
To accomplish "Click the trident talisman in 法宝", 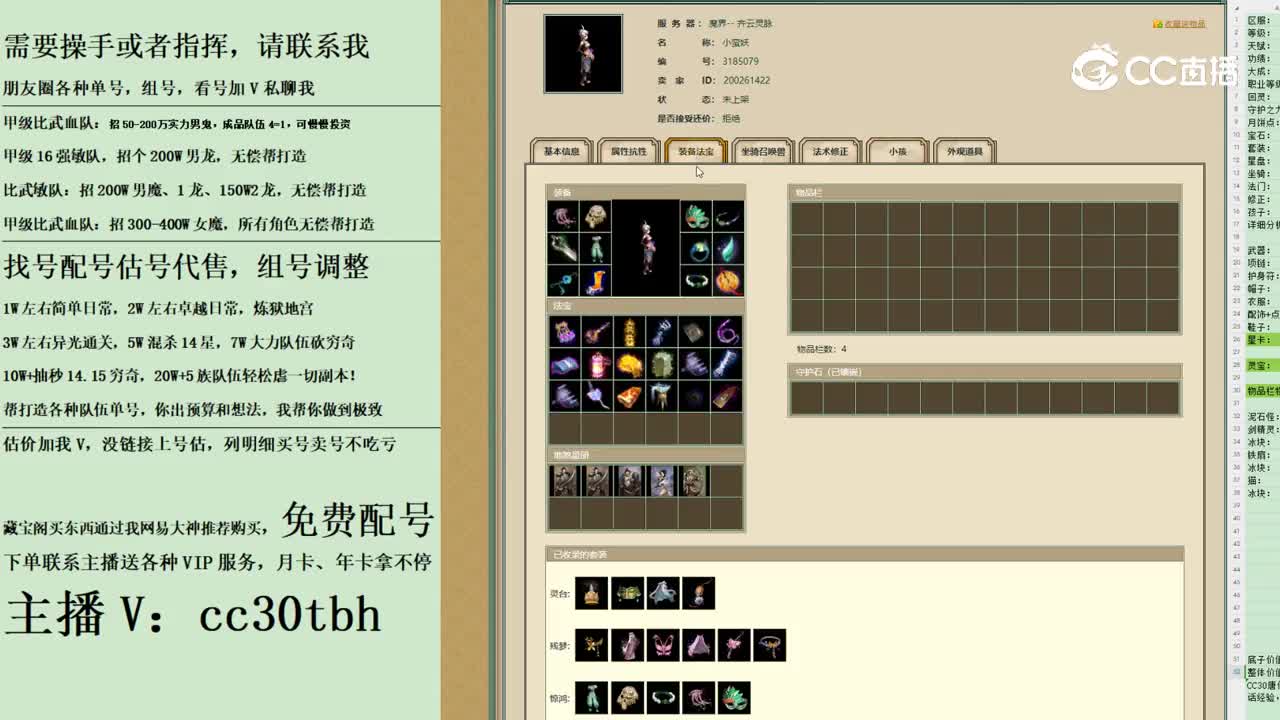I will [x=661, y=331].
